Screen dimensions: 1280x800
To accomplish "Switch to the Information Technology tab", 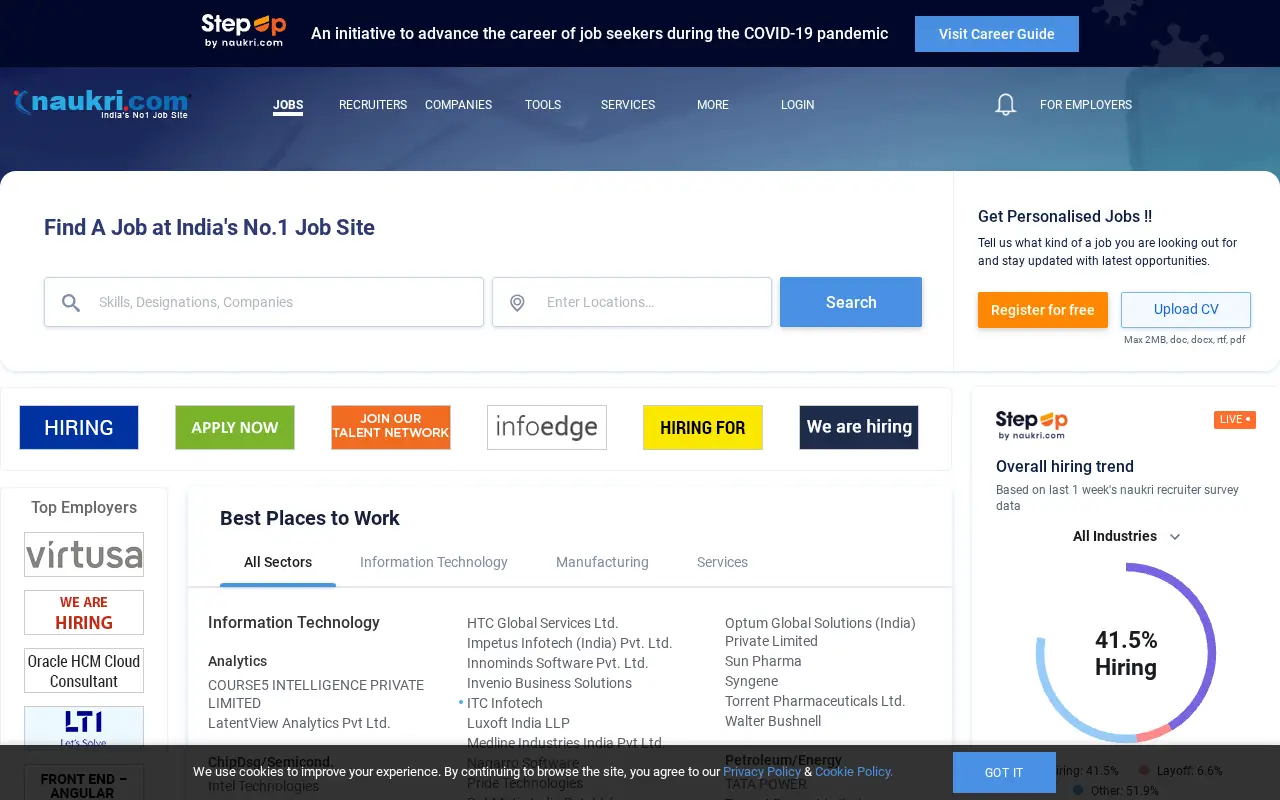I will (434, 562).
